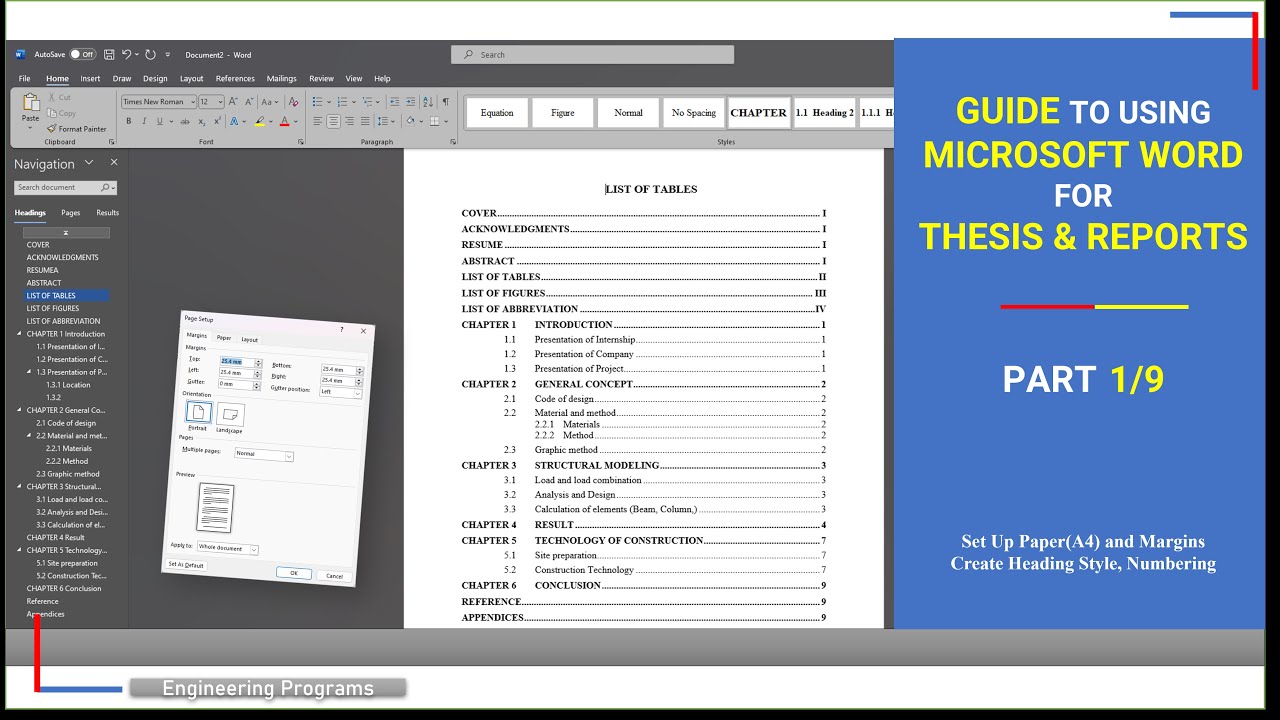
Task: Click the Save icon in title bar
Action: 110,55
